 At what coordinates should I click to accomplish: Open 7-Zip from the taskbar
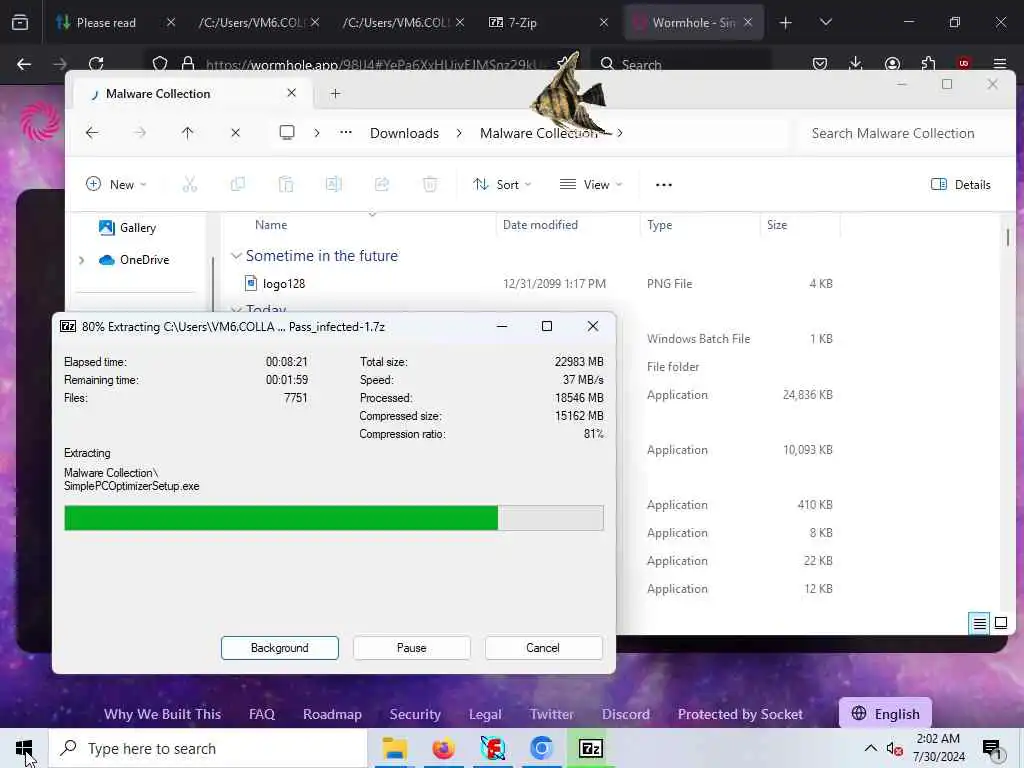591,748
